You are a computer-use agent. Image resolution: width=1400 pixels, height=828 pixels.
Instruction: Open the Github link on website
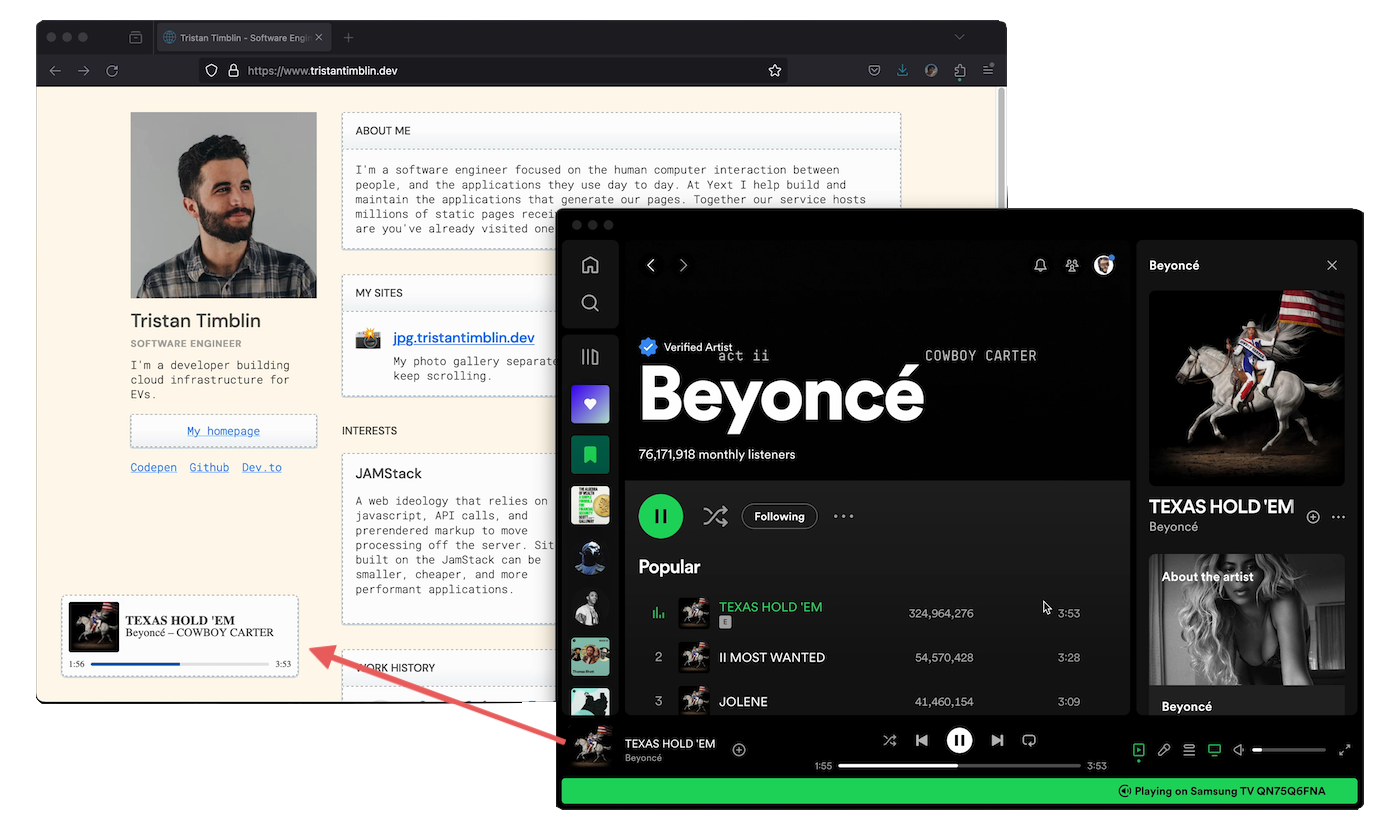click(209, 467)
